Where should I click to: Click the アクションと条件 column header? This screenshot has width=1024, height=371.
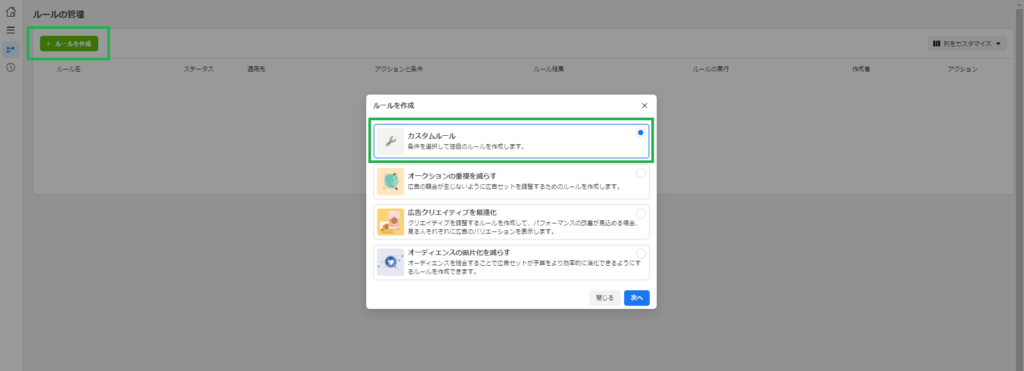pyautogui.click(x=399, y=69)
